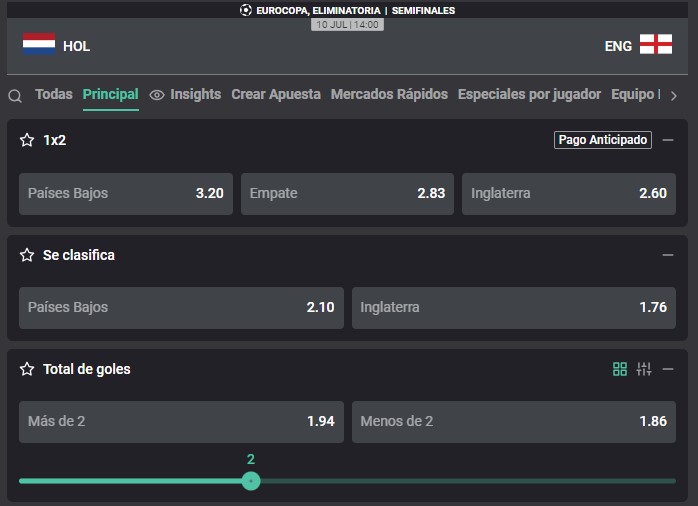Click the England flag icon
The width and height of the screenshot is (698, 506).
[656, 44]
